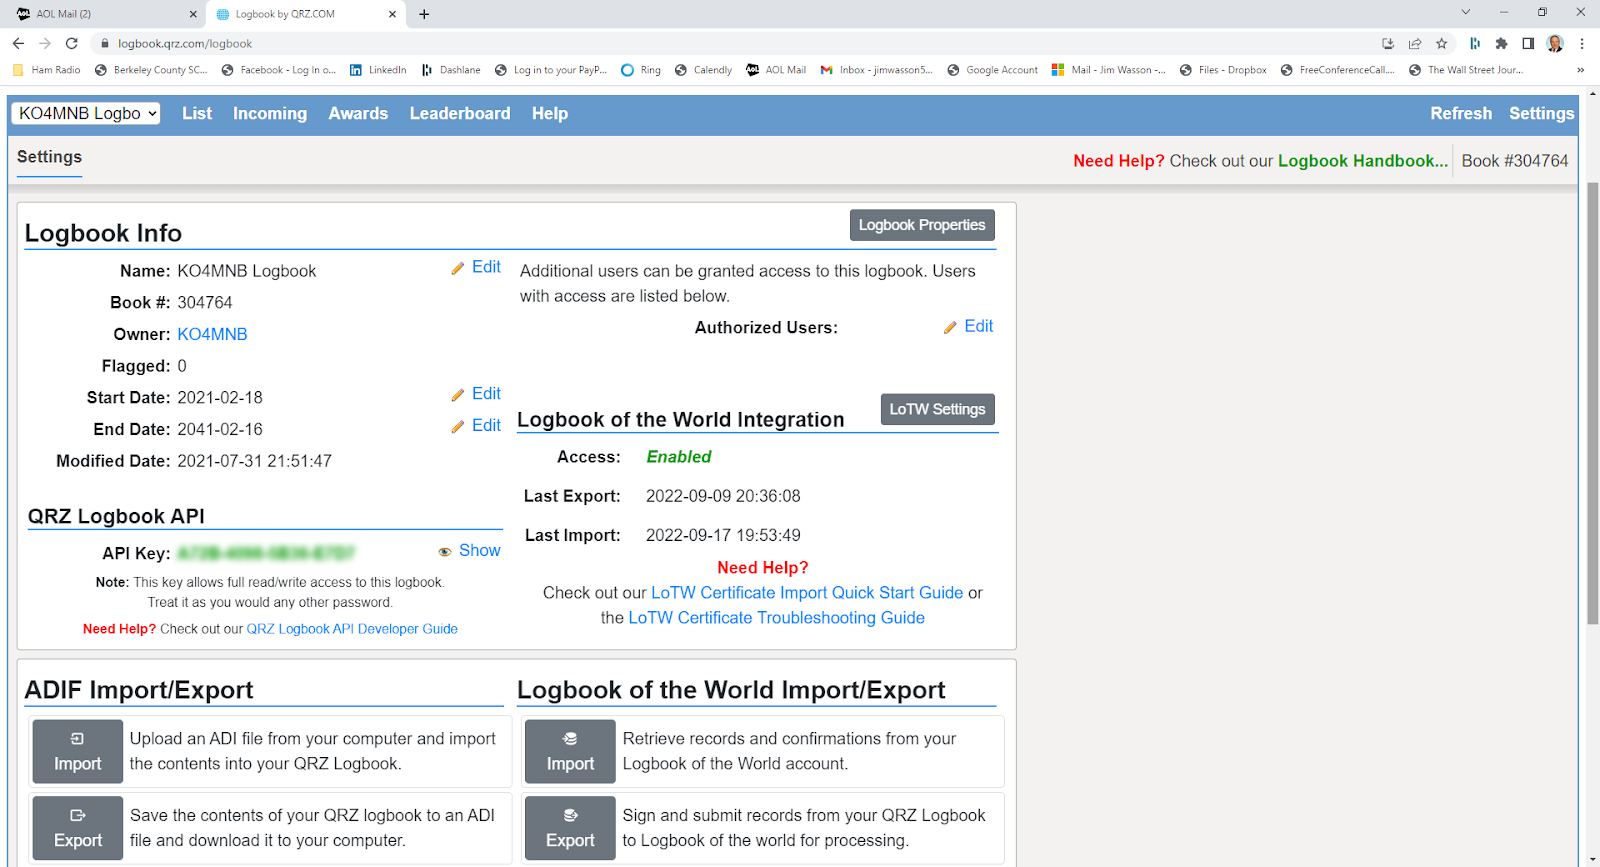This screenshot has width=1600, height=867.
Task: Click the Logbook of the World Import button
Action: (570, 752)
